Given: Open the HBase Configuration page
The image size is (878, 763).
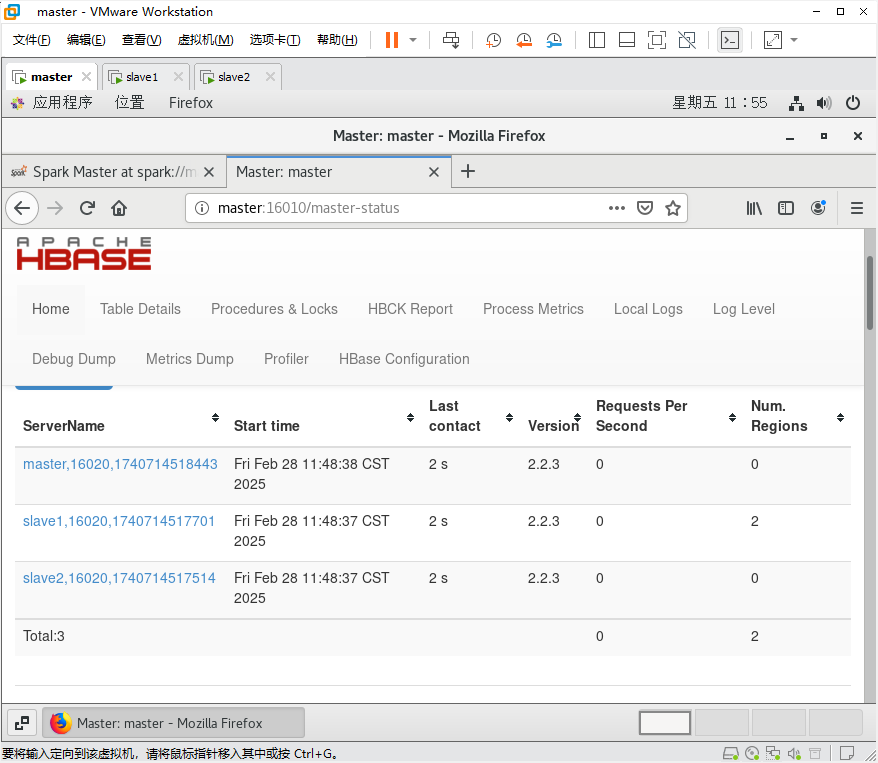Looking at the screenshot, I should [404, 359].
